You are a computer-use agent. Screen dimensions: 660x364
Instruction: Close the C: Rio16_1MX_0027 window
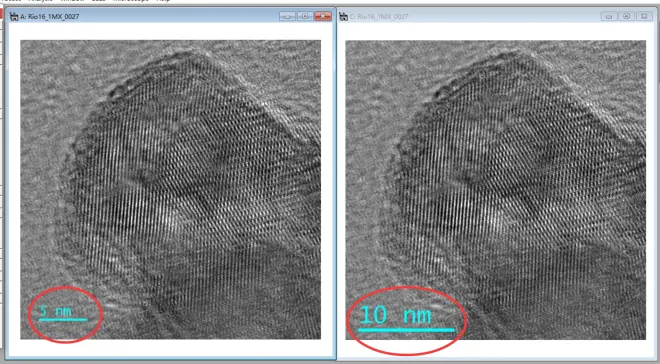[644, 16]
